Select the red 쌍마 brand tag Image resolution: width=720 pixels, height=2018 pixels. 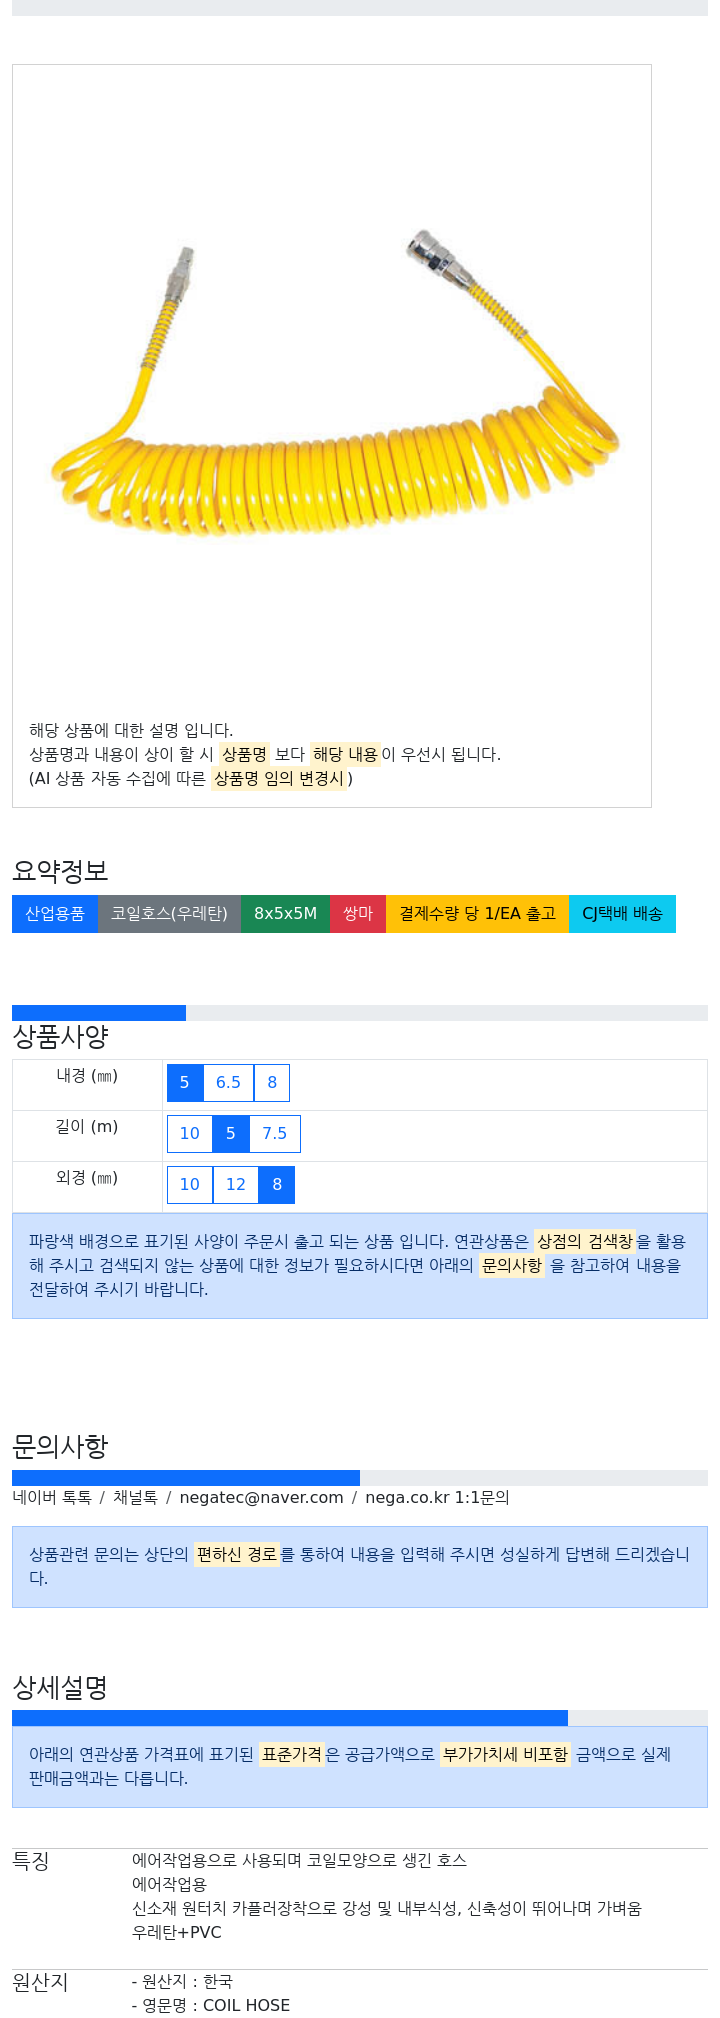click(358, 914)
